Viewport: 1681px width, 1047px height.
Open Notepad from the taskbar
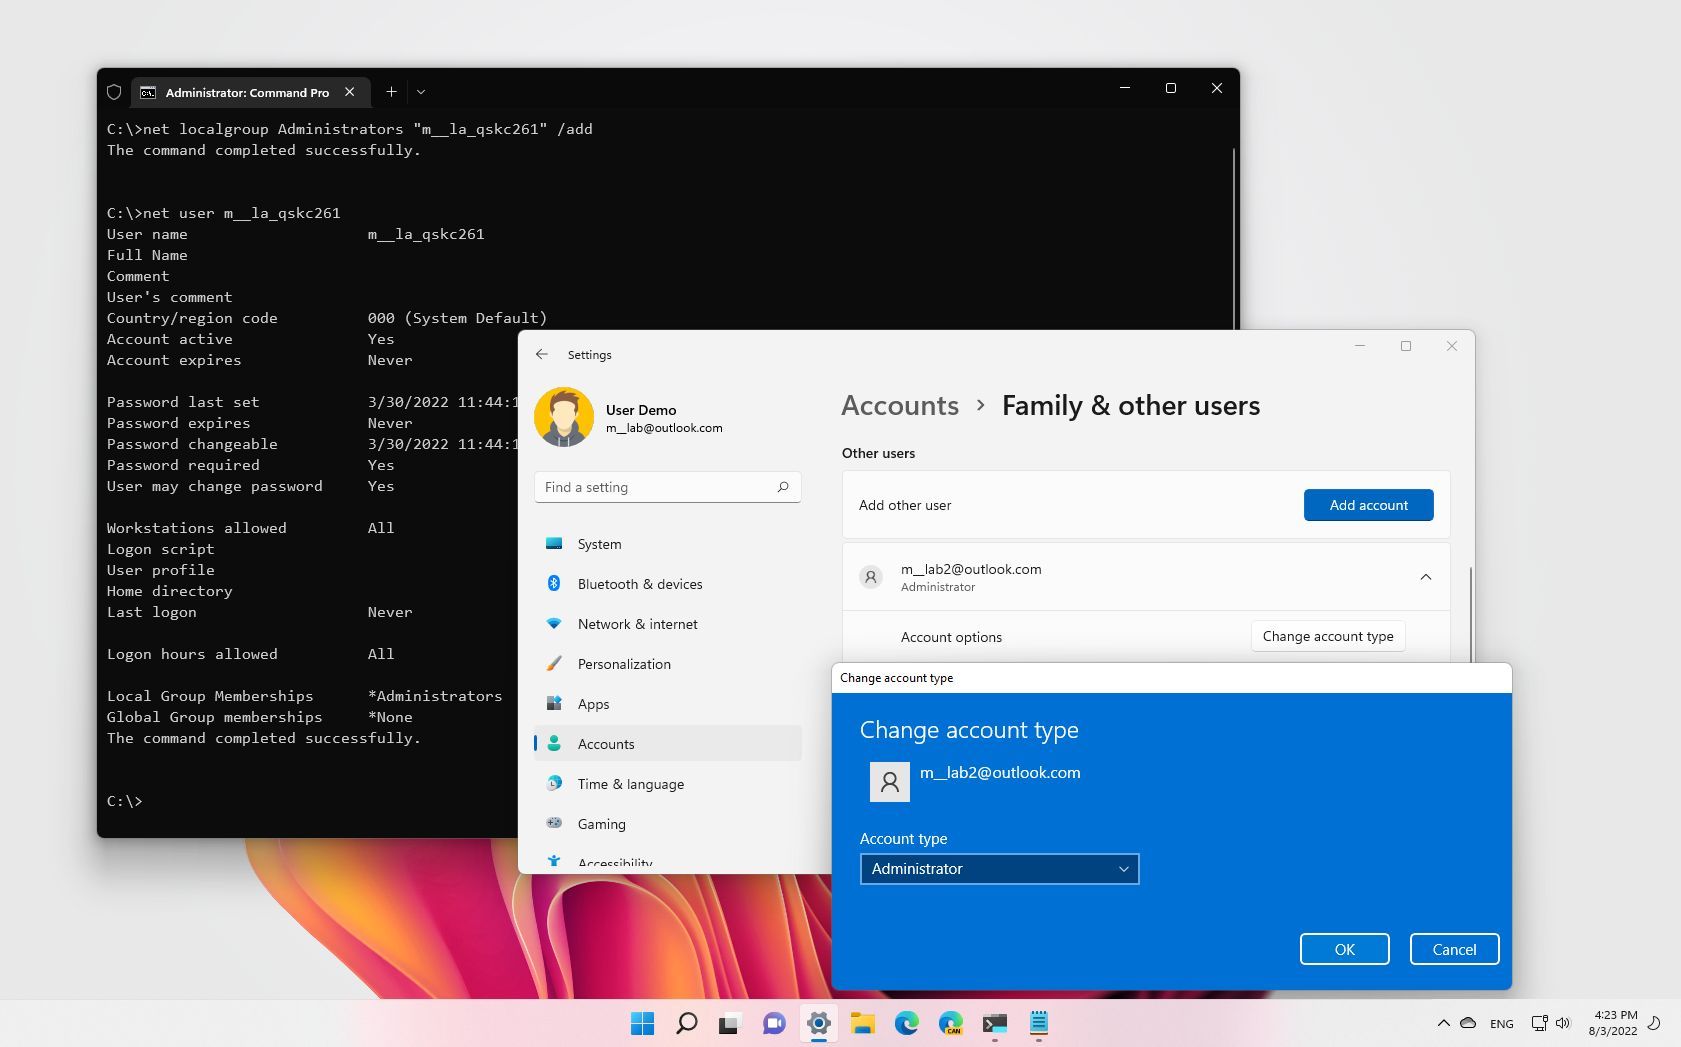coord(1038,1023)
